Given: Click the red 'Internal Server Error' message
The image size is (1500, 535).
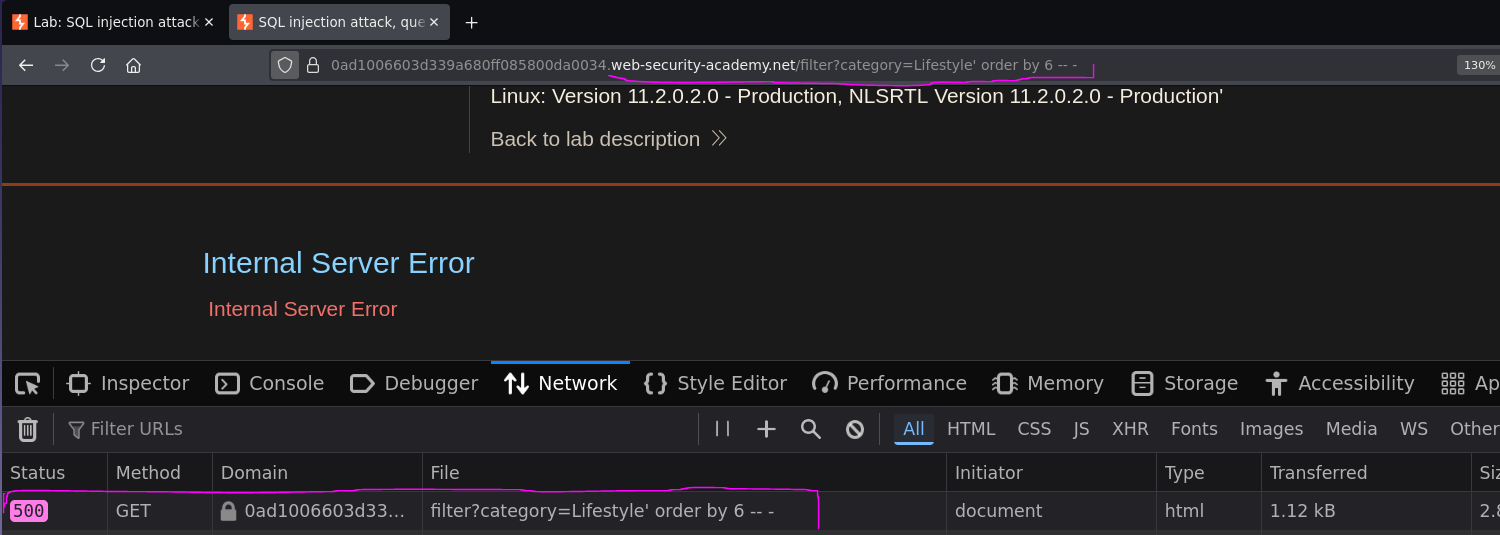Looking at the screenshot, I should point(303,309).
